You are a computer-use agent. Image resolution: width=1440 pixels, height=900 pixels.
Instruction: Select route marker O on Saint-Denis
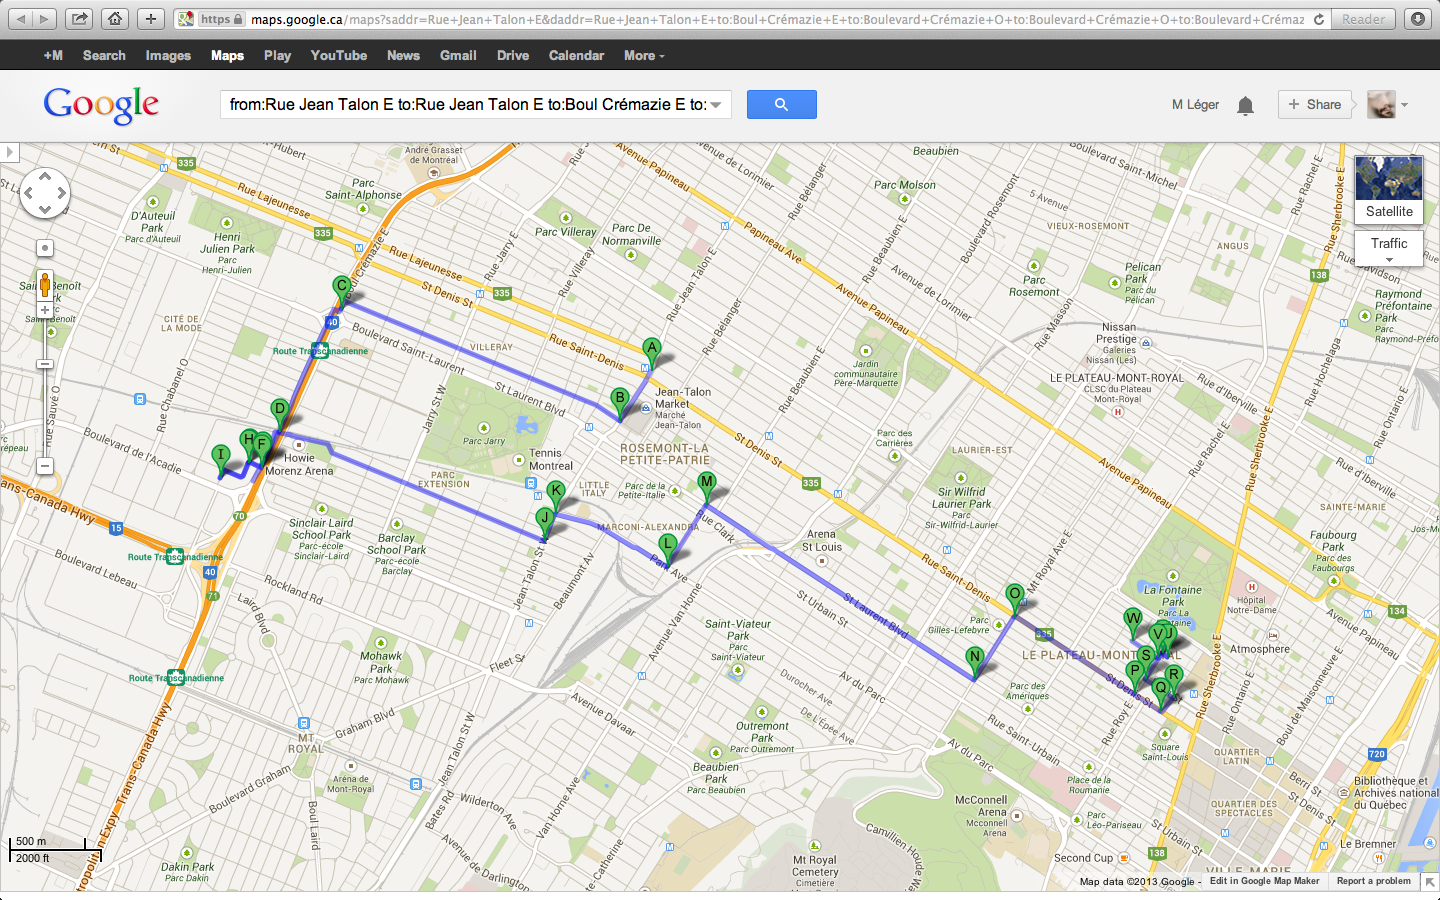(x=1015, y=598)
